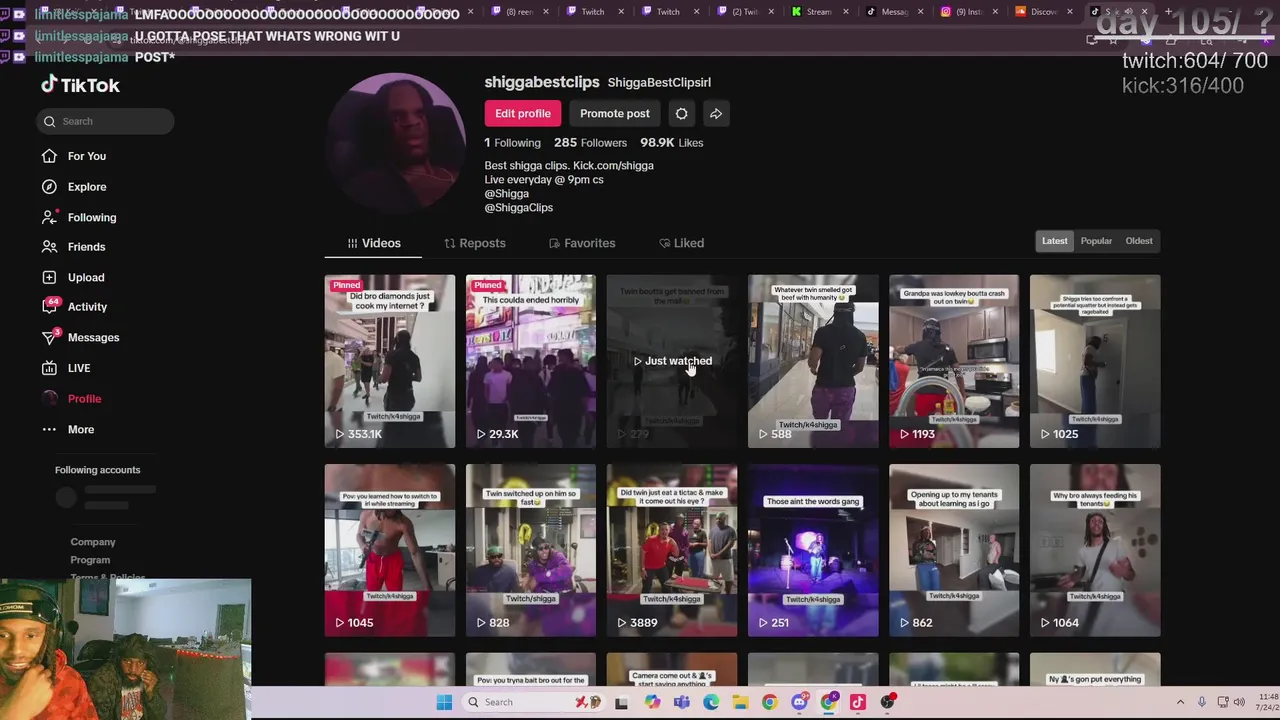The width and height of the screenshot is (1280, 720).
Task: Open the 285 Followers list
Action: point(590,143)
